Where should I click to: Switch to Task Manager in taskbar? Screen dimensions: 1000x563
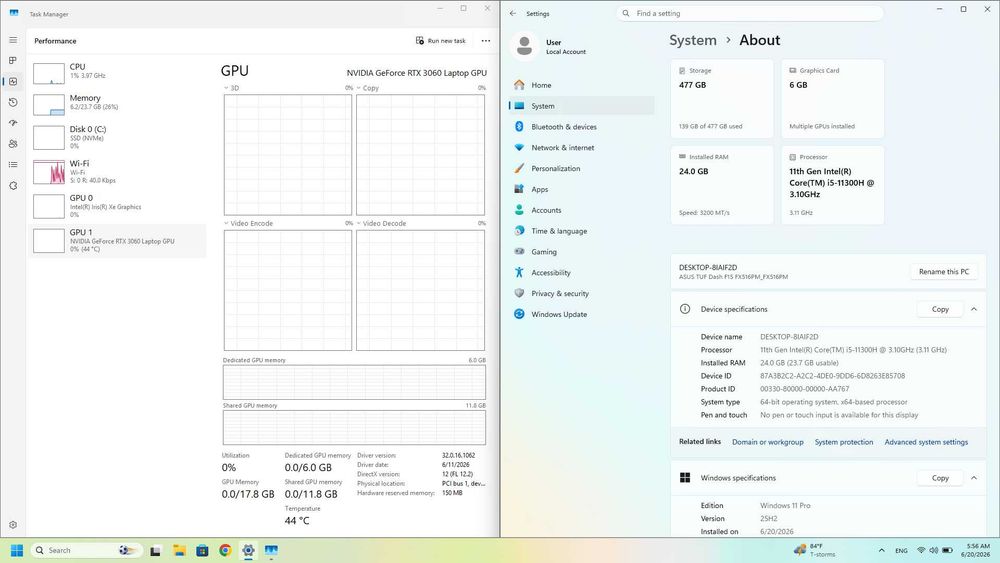point(271,551)
